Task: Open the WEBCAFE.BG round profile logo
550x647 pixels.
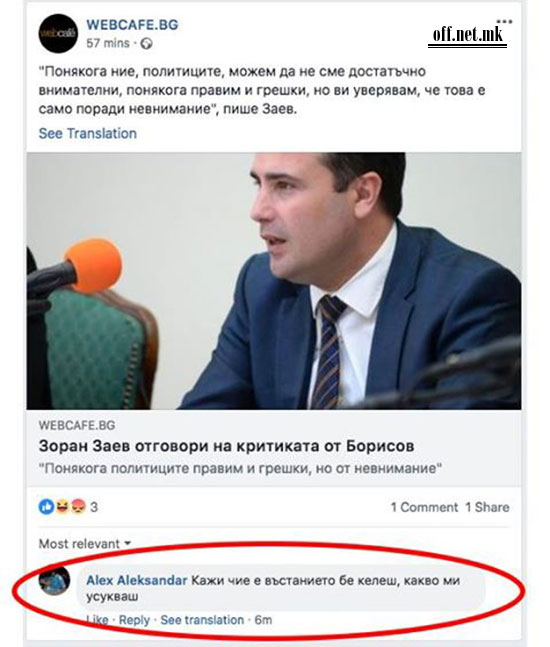Action: (58, 33)
